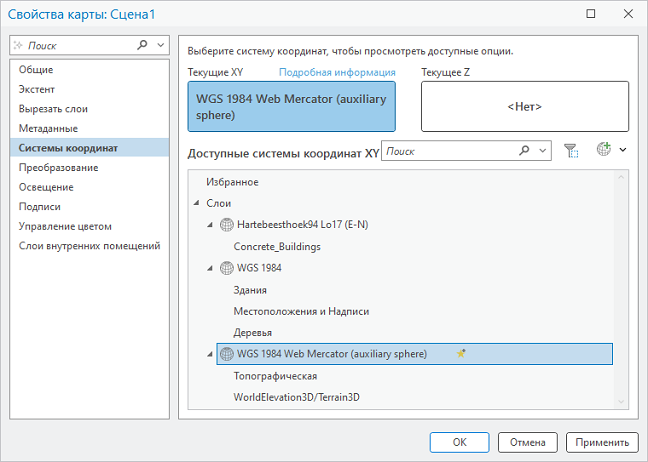
Task: Open the Экстент tab
Action: pyautogui.click(x=89, y=89)
